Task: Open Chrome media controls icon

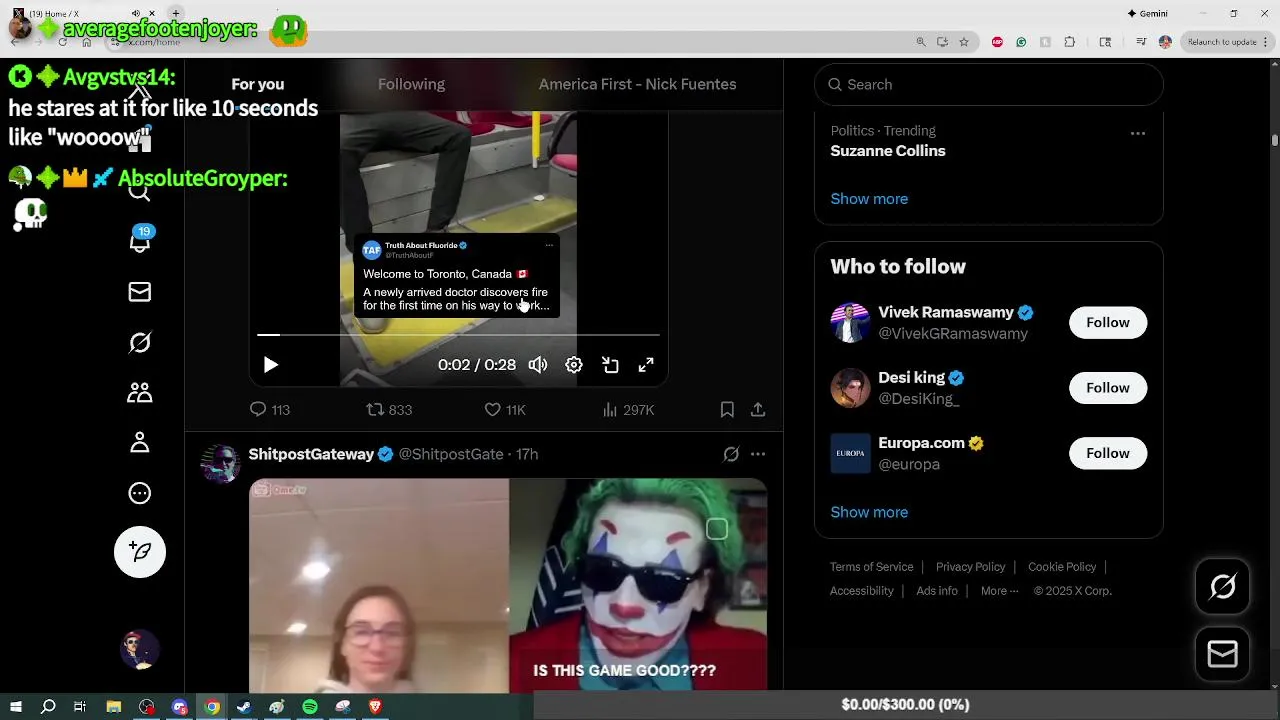Action: (x=1141, y=42)
